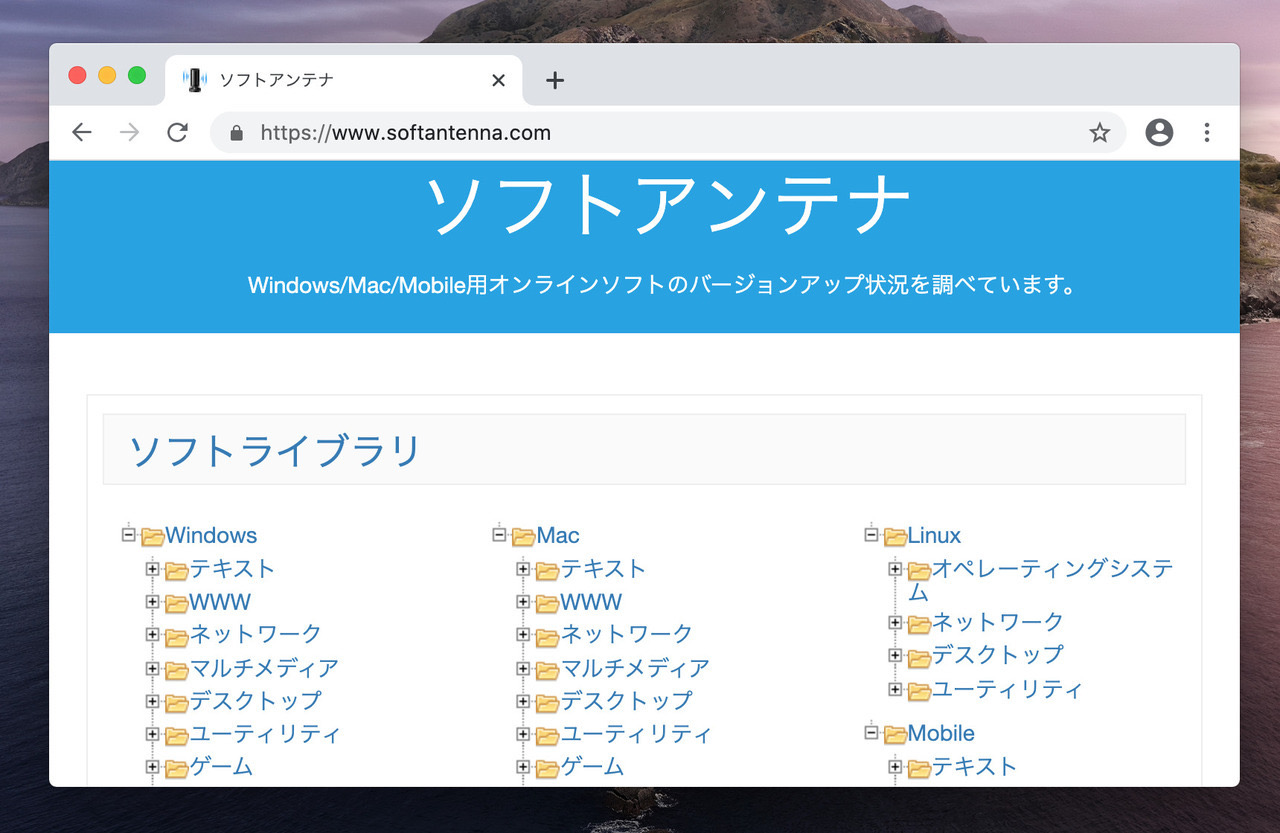This screenshot has height=833, width=1280.
Task: Open オペレーティングシステム link under Linux
Action: click(1040, 580)
